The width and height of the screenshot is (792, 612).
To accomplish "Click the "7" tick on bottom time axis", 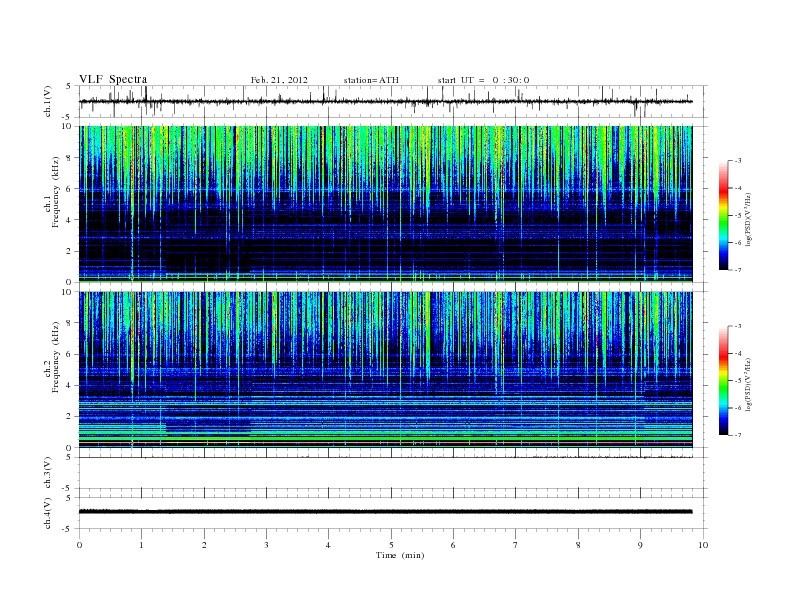I will click(x=516, y=545).
